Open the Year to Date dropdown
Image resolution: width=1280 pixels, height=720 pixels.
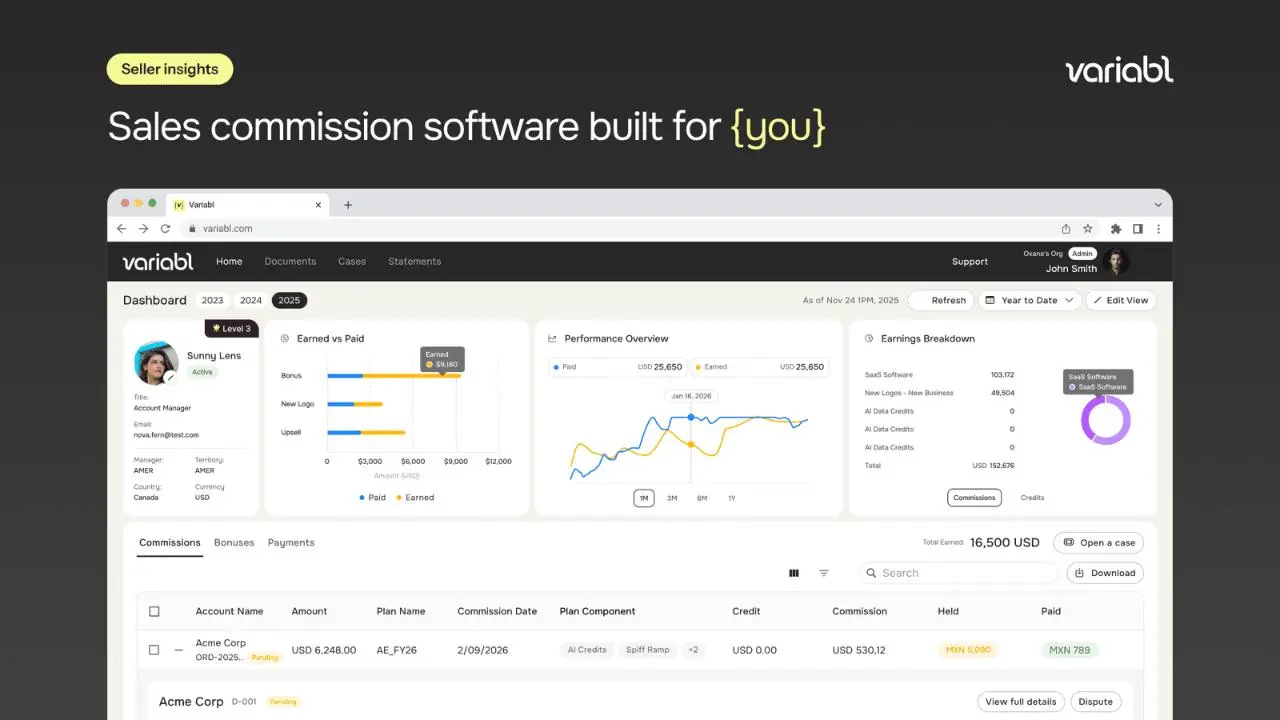[x=1029, y=300]
